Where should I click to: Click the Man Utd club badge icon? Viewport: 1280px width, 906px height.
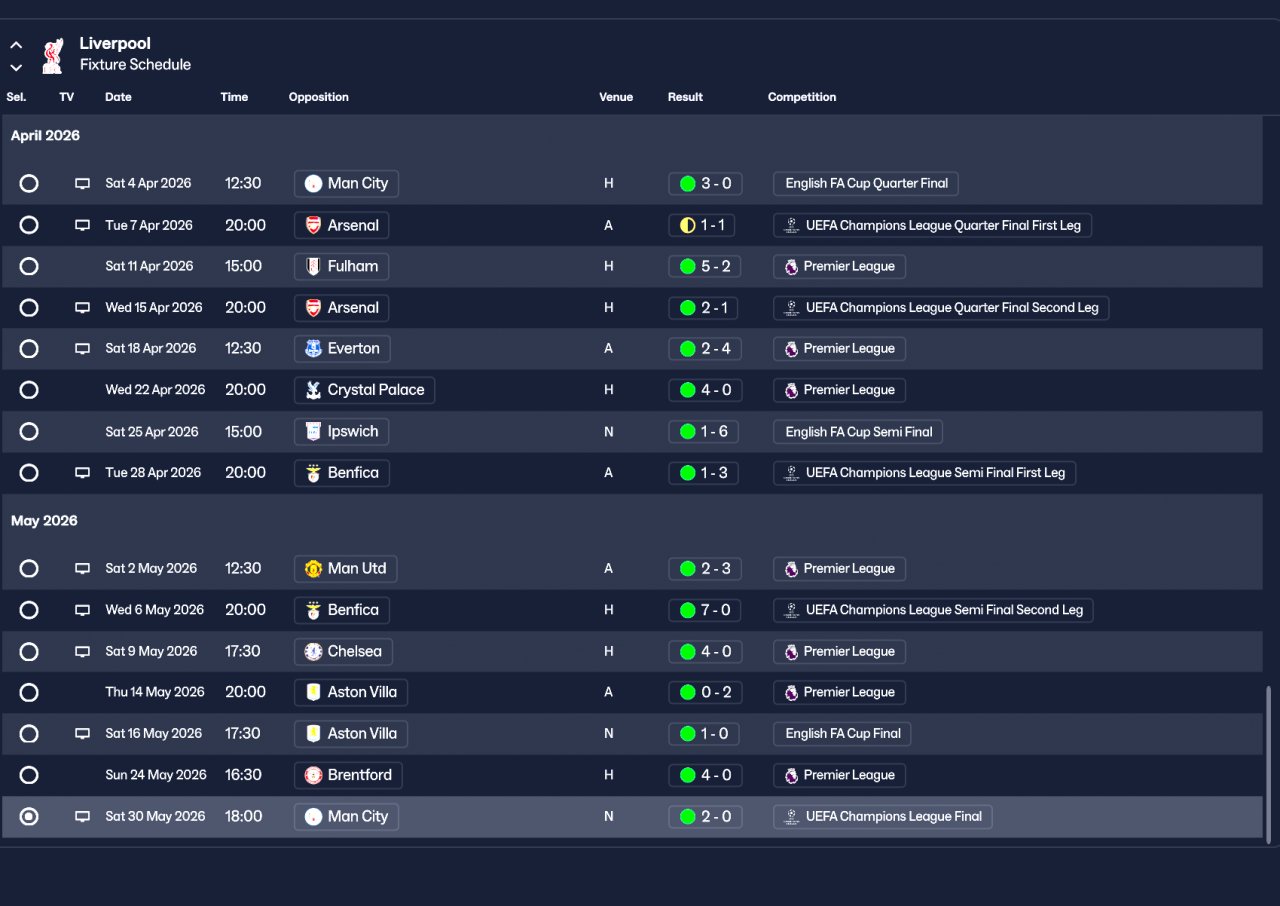coord(313,569)
